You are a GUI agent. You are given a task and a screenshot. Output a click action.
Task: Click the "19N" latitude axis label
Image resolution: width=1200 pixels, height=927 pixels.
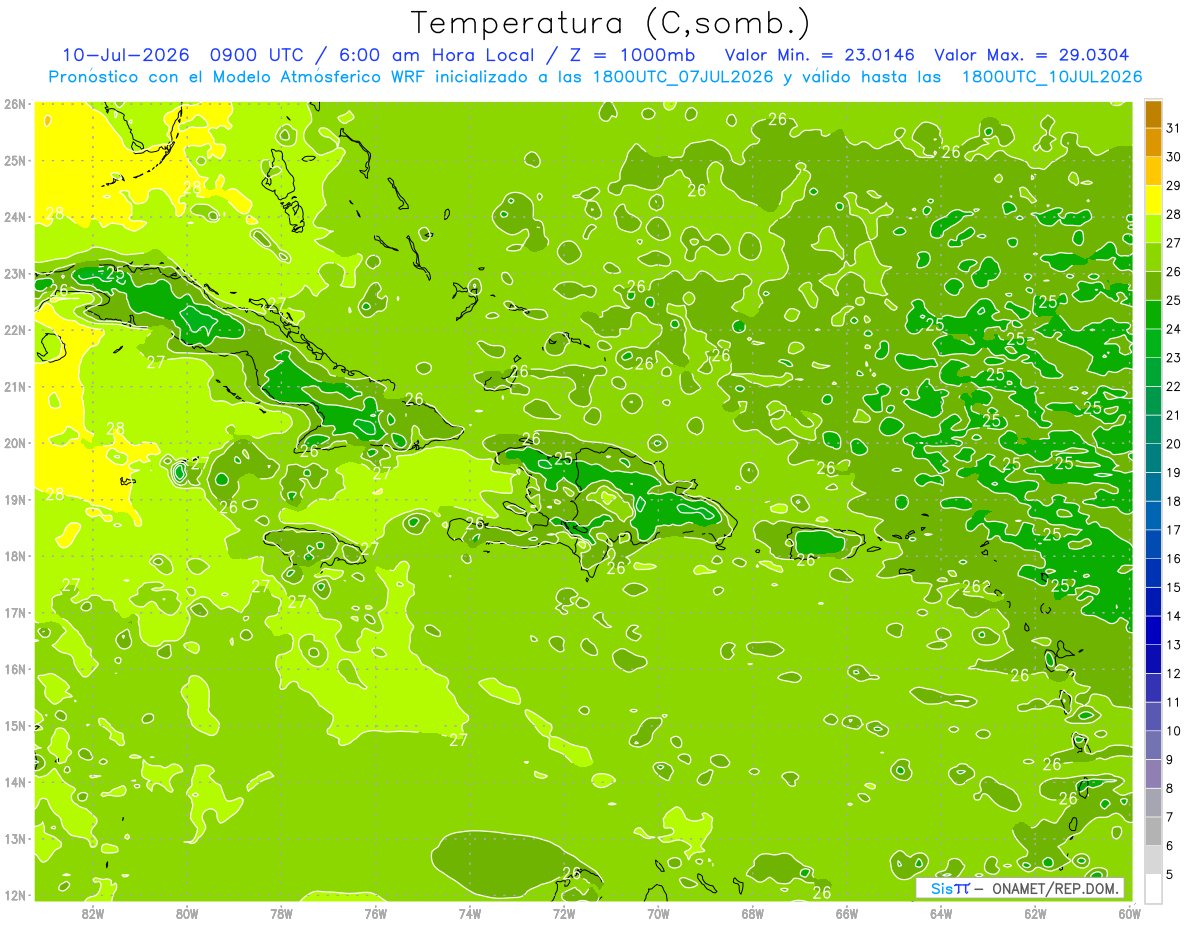(16, 499)
